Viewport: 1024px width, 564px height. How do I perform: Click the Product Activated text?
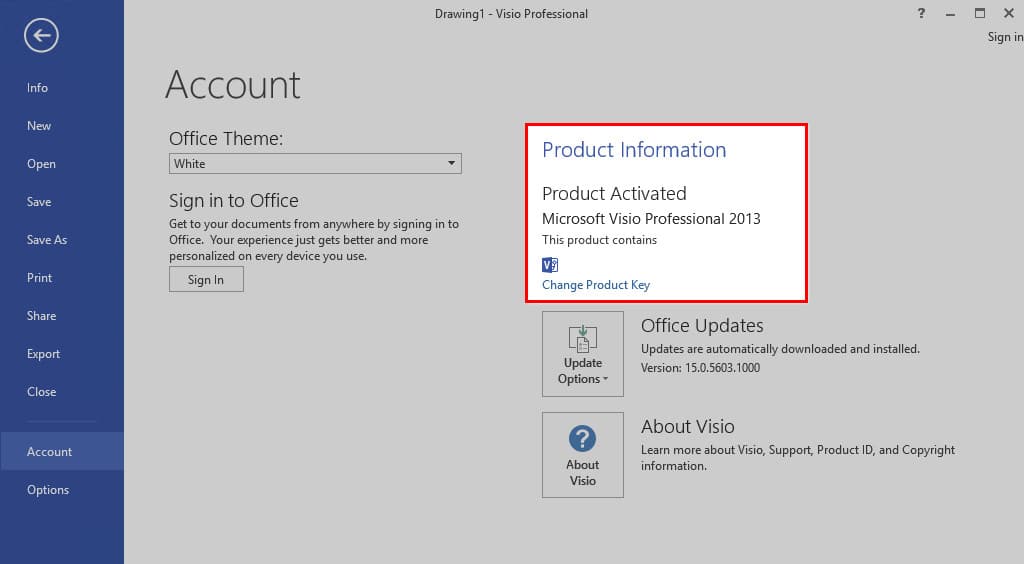point(614,193)
